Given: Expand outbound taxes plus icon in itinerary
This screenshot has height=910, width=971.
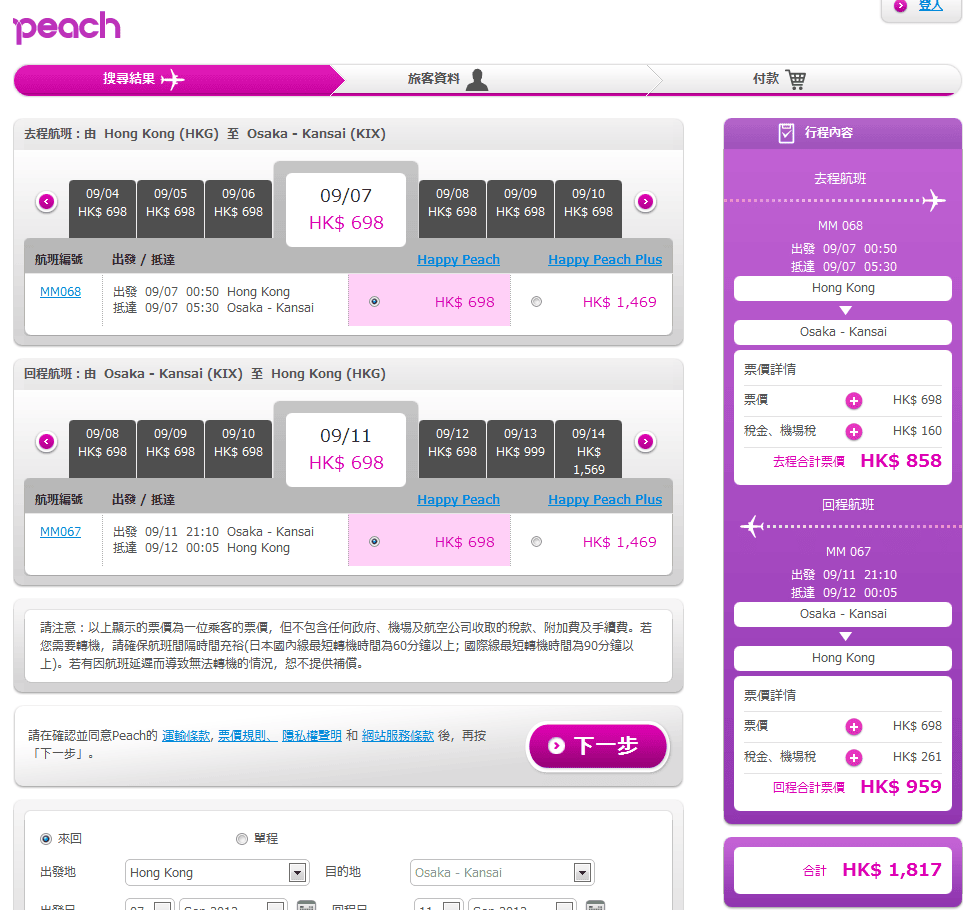Looking at the screenshot, I should click(853, 432).
